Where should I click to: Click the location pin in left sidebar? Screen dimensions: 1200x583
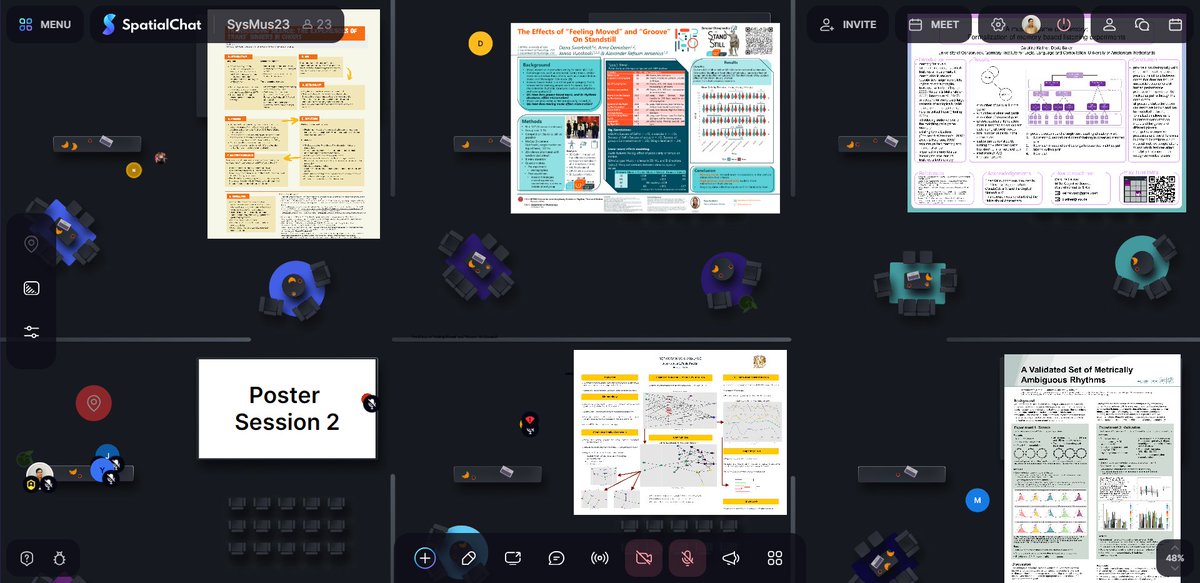pos(31,244)
